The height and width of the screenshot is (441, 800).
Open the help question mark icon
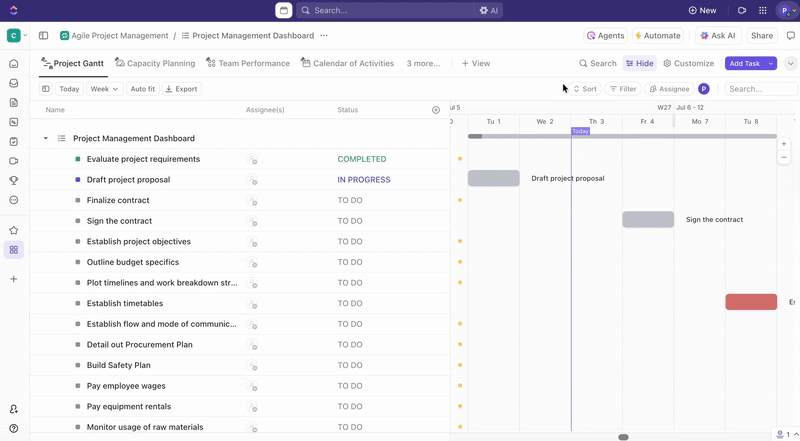pos(14,428)
